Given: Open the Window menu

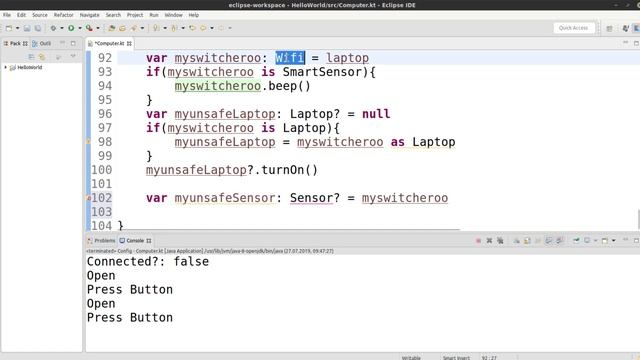Looking at the screenshot, I should click(x=173, y=15).
